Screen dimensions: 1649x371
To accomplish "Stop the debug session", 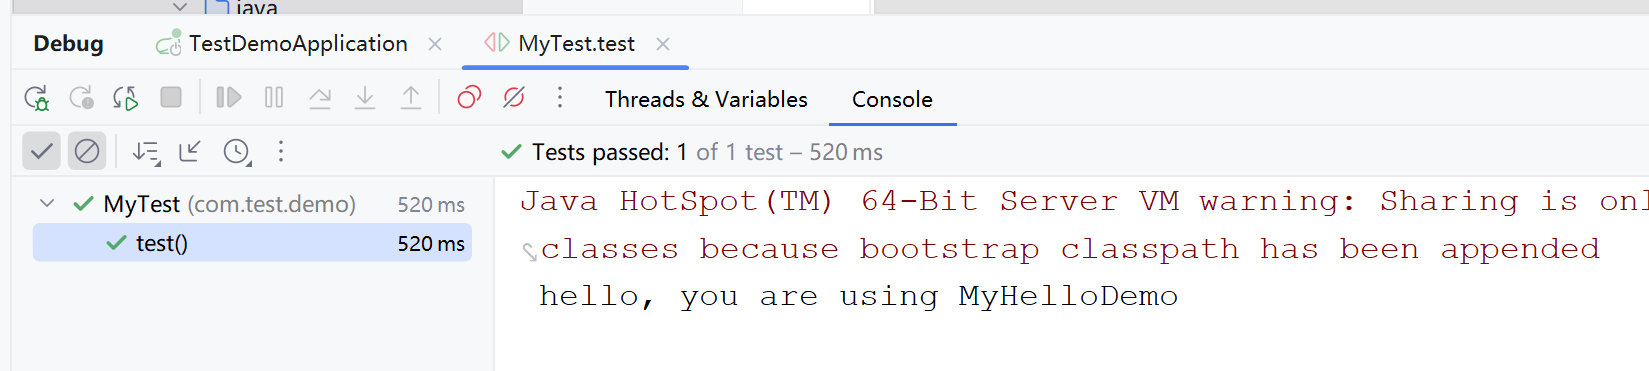I will 171,97.
